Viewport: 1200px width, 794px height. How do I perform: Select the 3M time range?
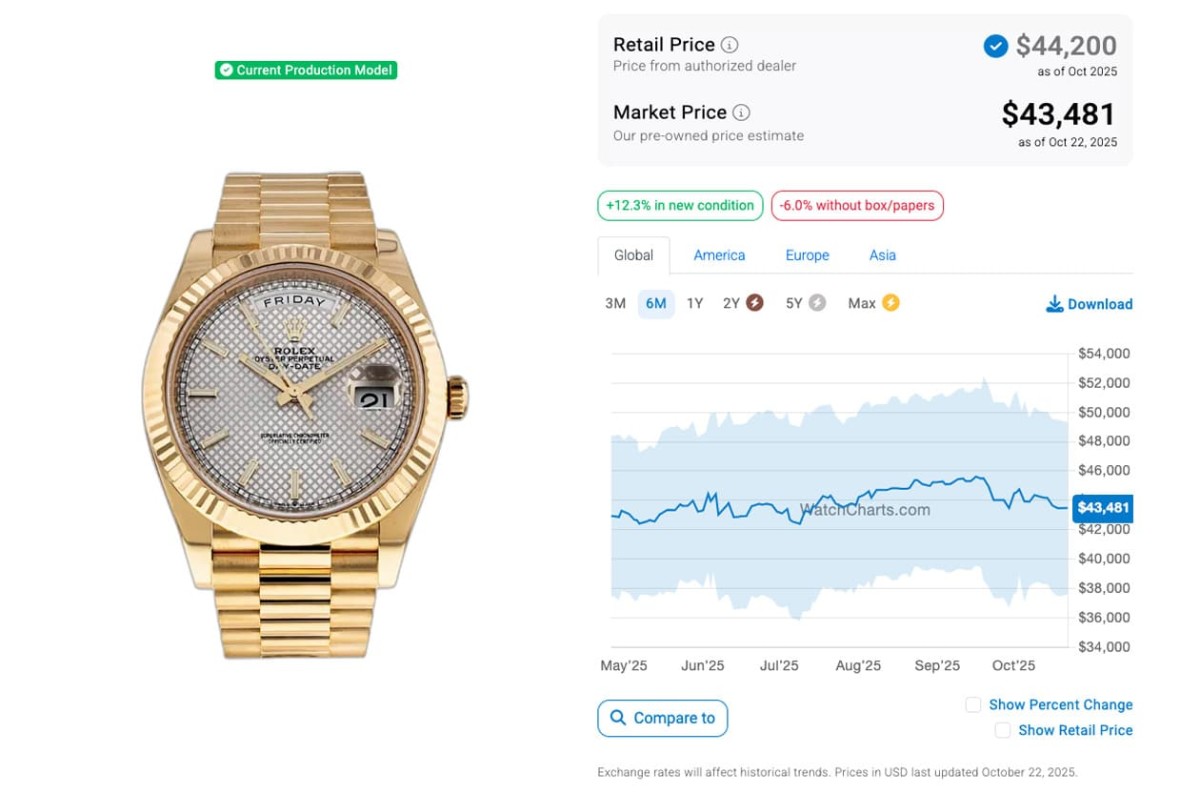pyautogui.click(x=615, y=303)
